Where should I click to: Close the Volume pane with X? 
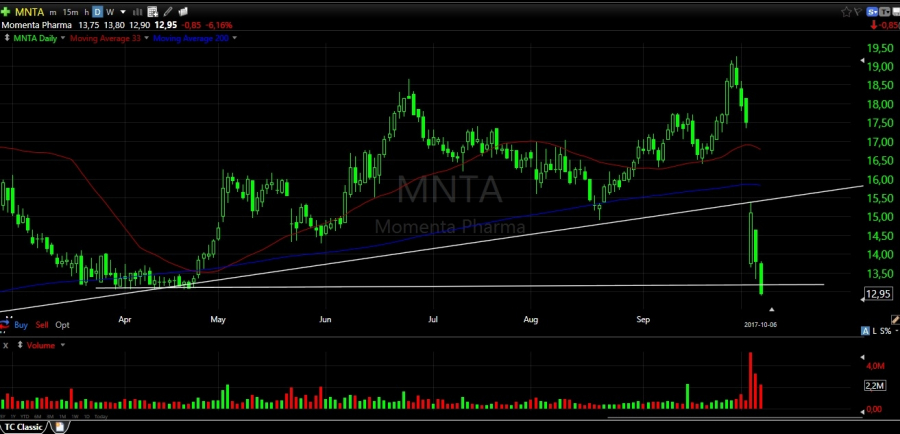(x=5, y=346)
